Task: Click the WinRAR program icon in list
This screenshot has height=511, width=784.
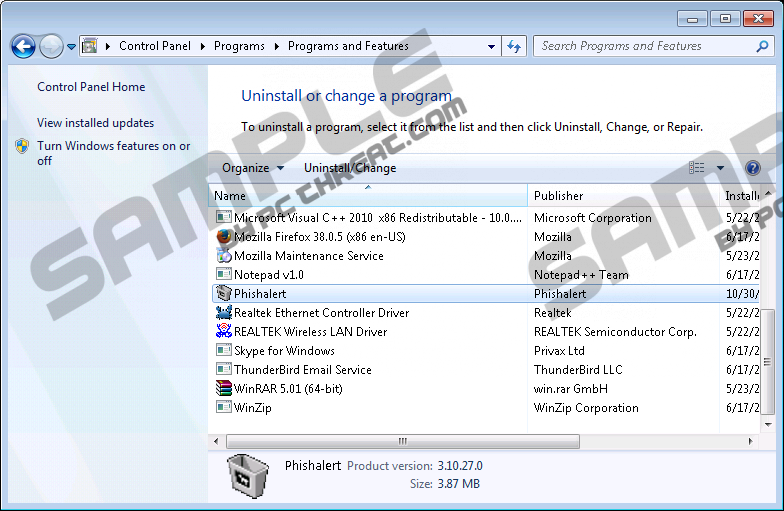Action: click(x=224, y=389)
